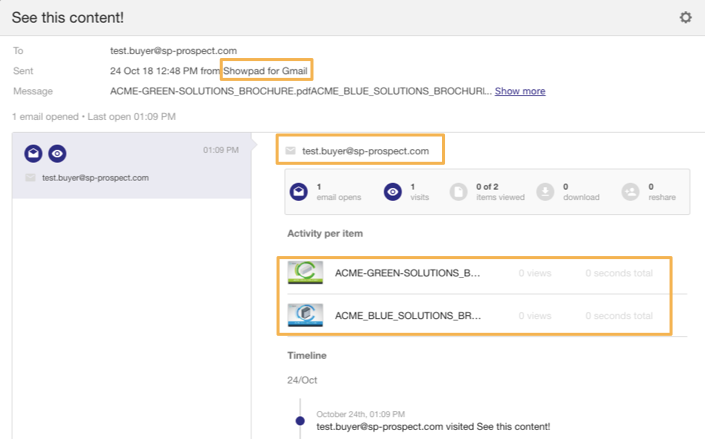Click the envelope icon beside left recipient email

(30, 178)
